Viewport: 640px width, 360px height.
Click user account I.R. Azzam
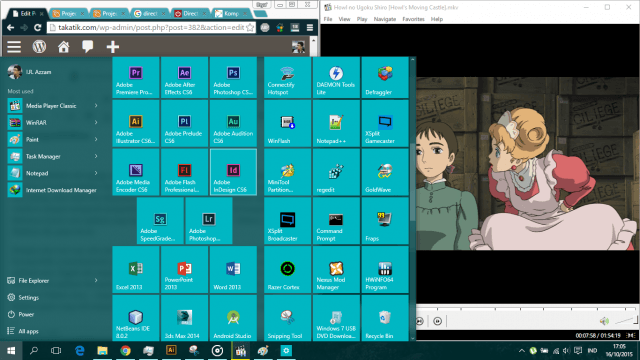(30, 72)
